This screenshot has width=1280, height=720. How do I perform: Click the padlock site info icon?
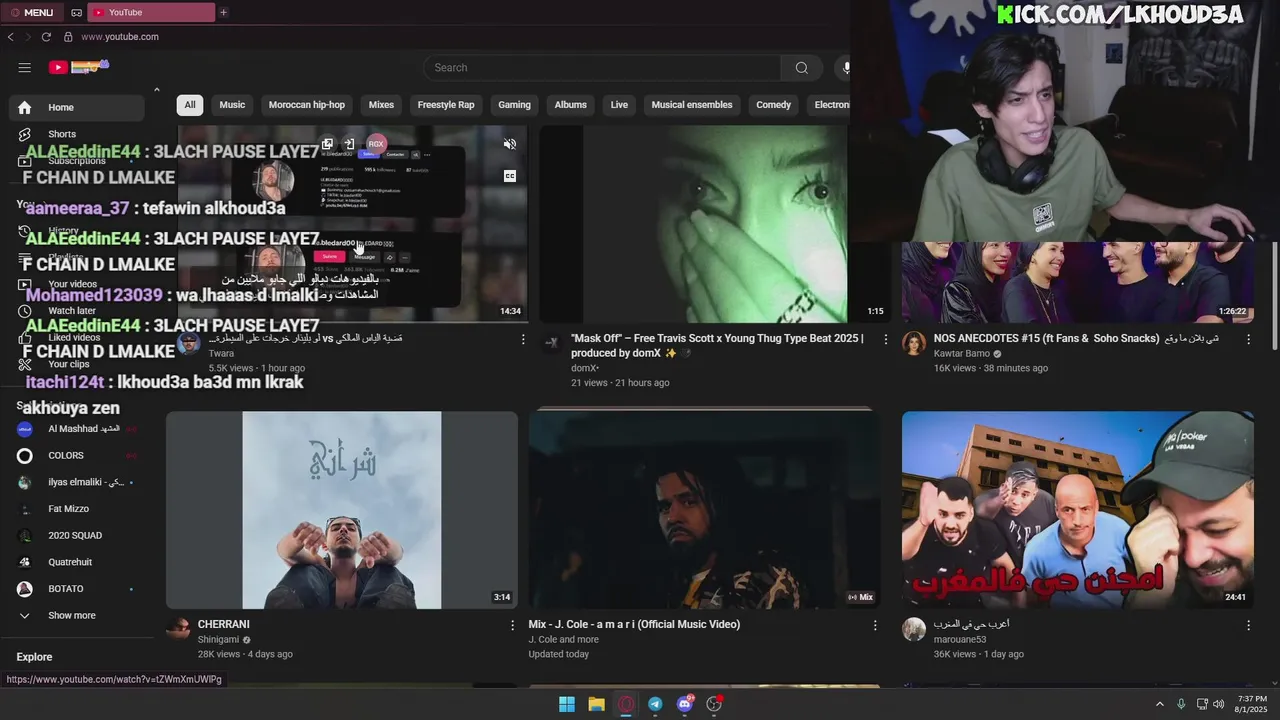(68, 37)
